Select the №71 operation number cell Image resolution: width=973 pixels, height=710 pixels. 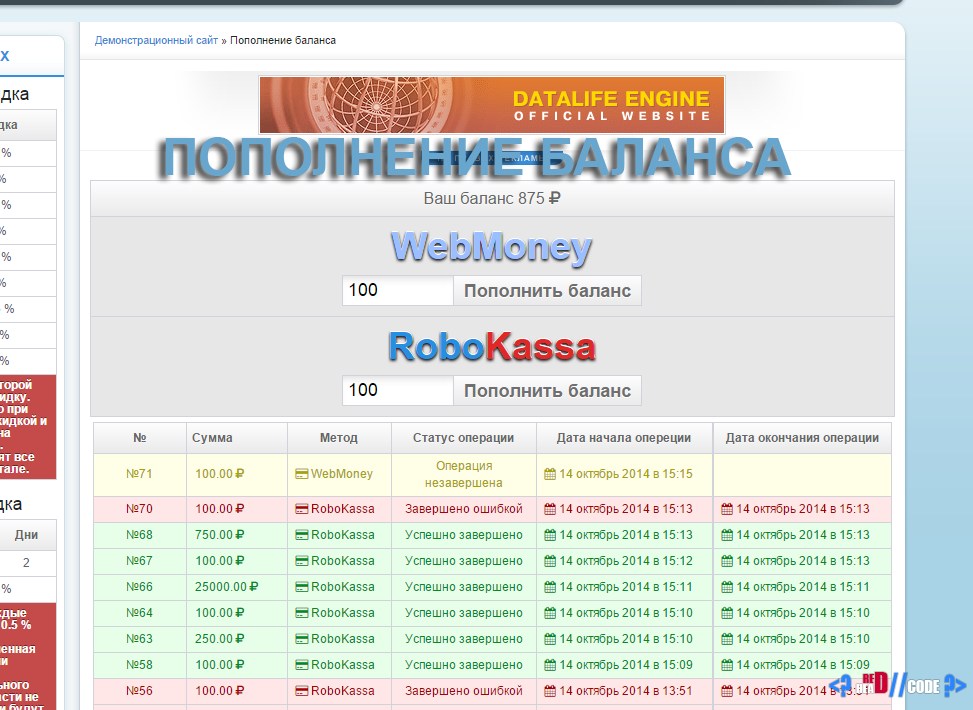(140, 474)
